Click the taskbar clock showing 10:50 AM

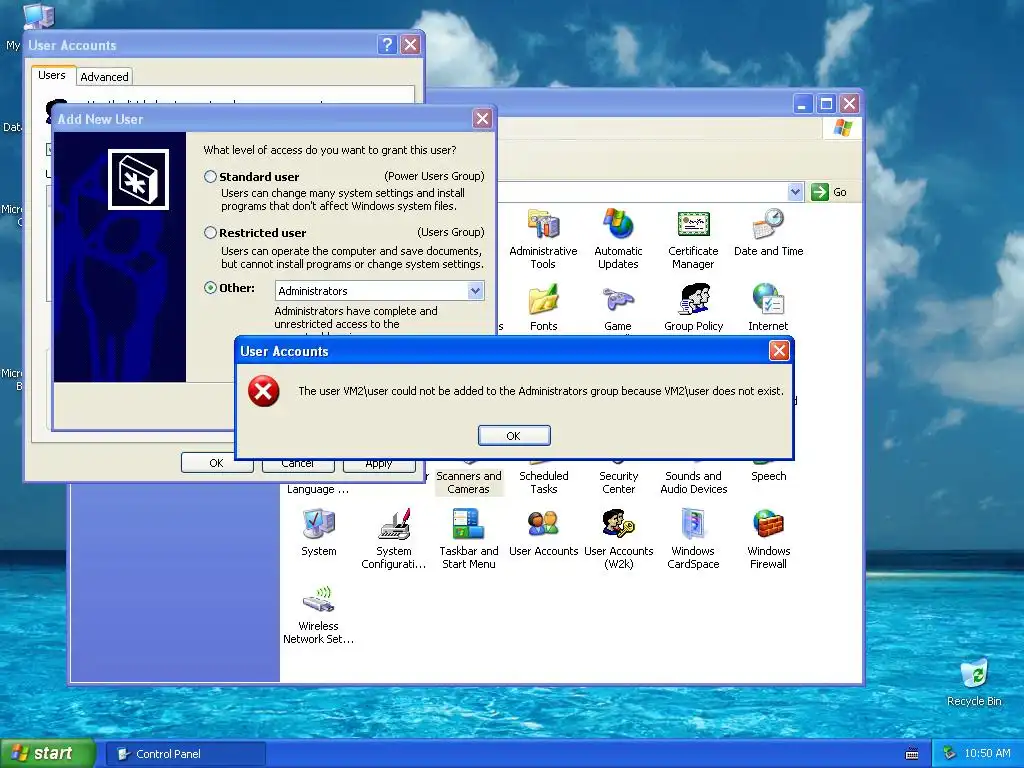coord(987,753)
